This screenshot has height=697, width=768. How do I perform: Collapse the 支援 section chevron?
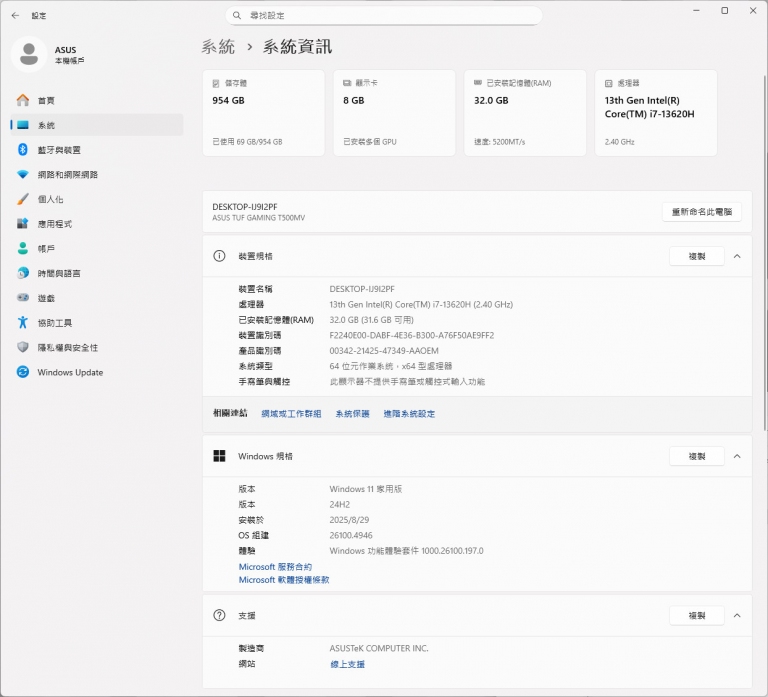(x=737, y=615)
